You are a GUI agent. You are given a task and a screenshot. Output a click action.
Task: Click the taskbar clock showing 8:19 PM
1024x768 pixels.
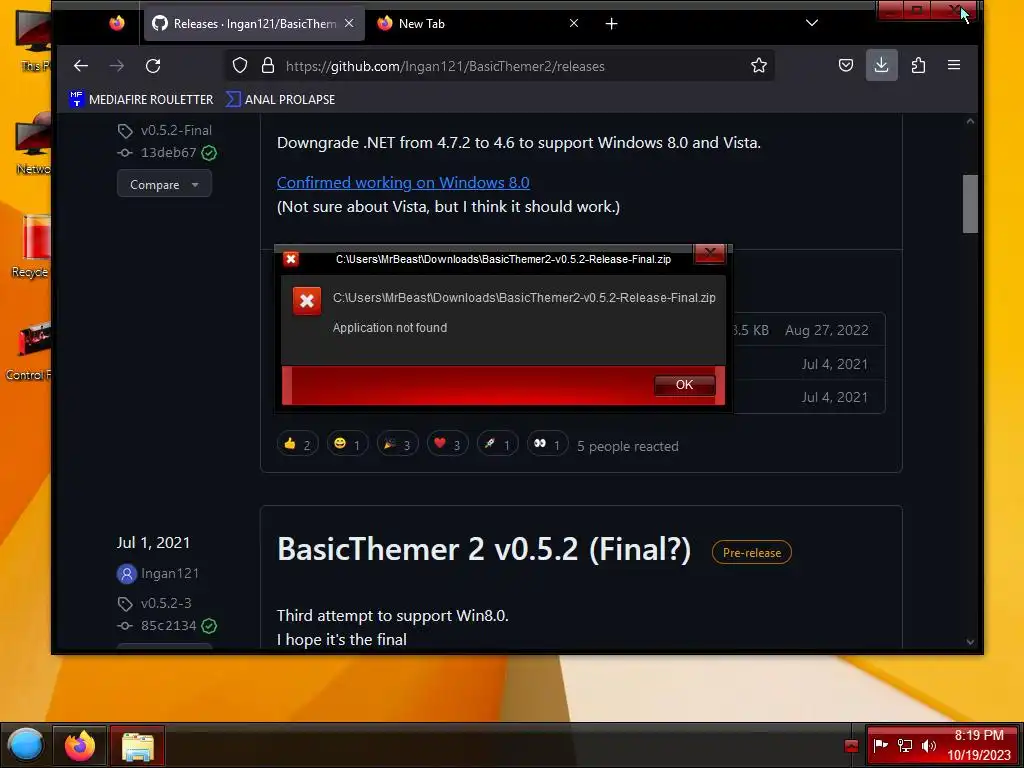point(979,745)
